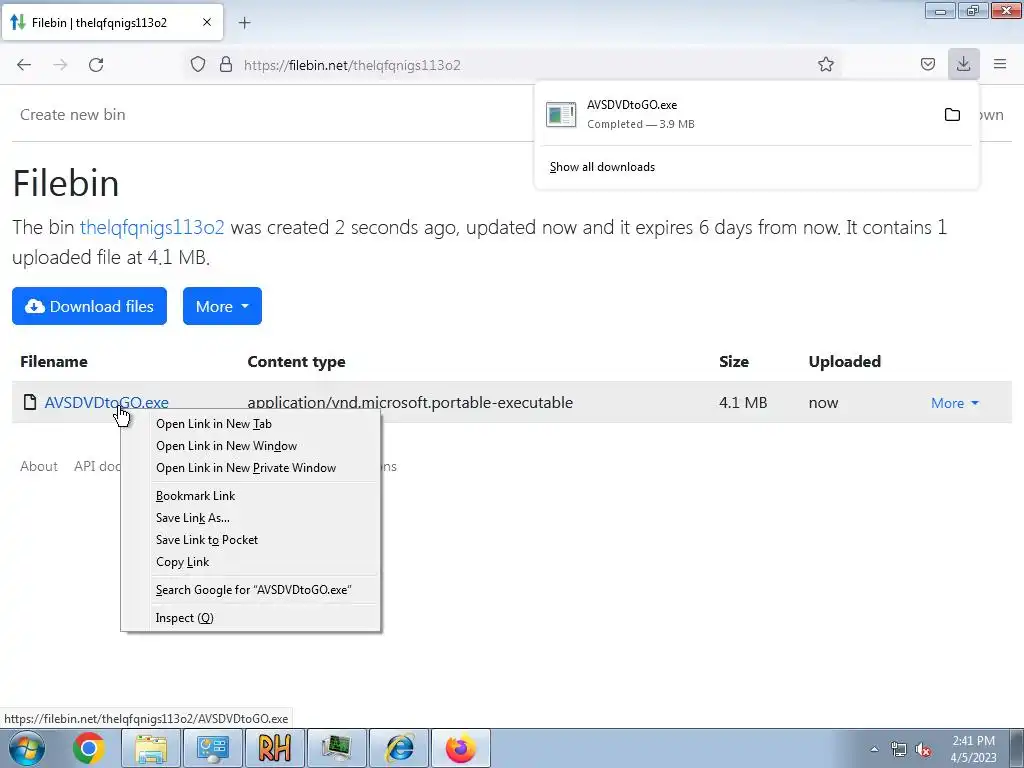Show hidden system tray icons
Image resolution: width=1024 pixels, height=768 pixels.
874,749
